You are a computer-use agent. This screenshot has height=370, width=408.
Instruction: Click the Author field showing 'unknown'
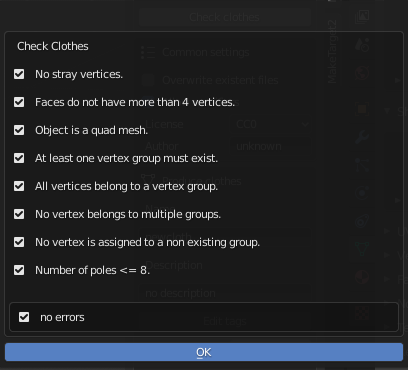(x=271, y=146)
